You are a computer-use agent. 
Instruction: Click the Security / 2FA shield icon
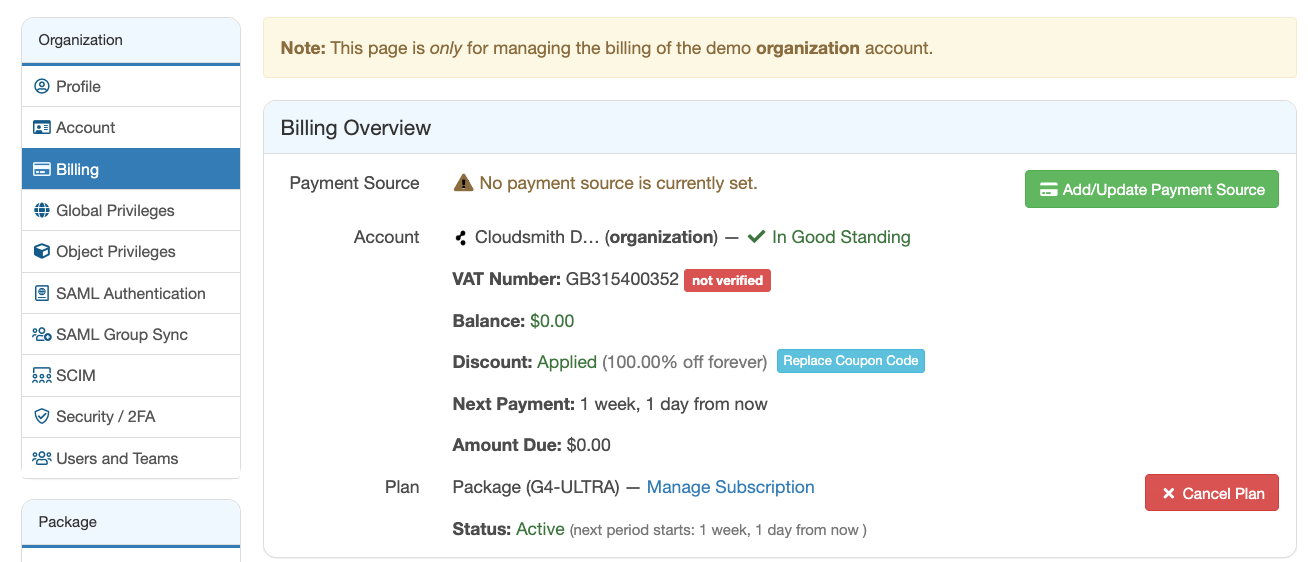click(x=42, y=417)
